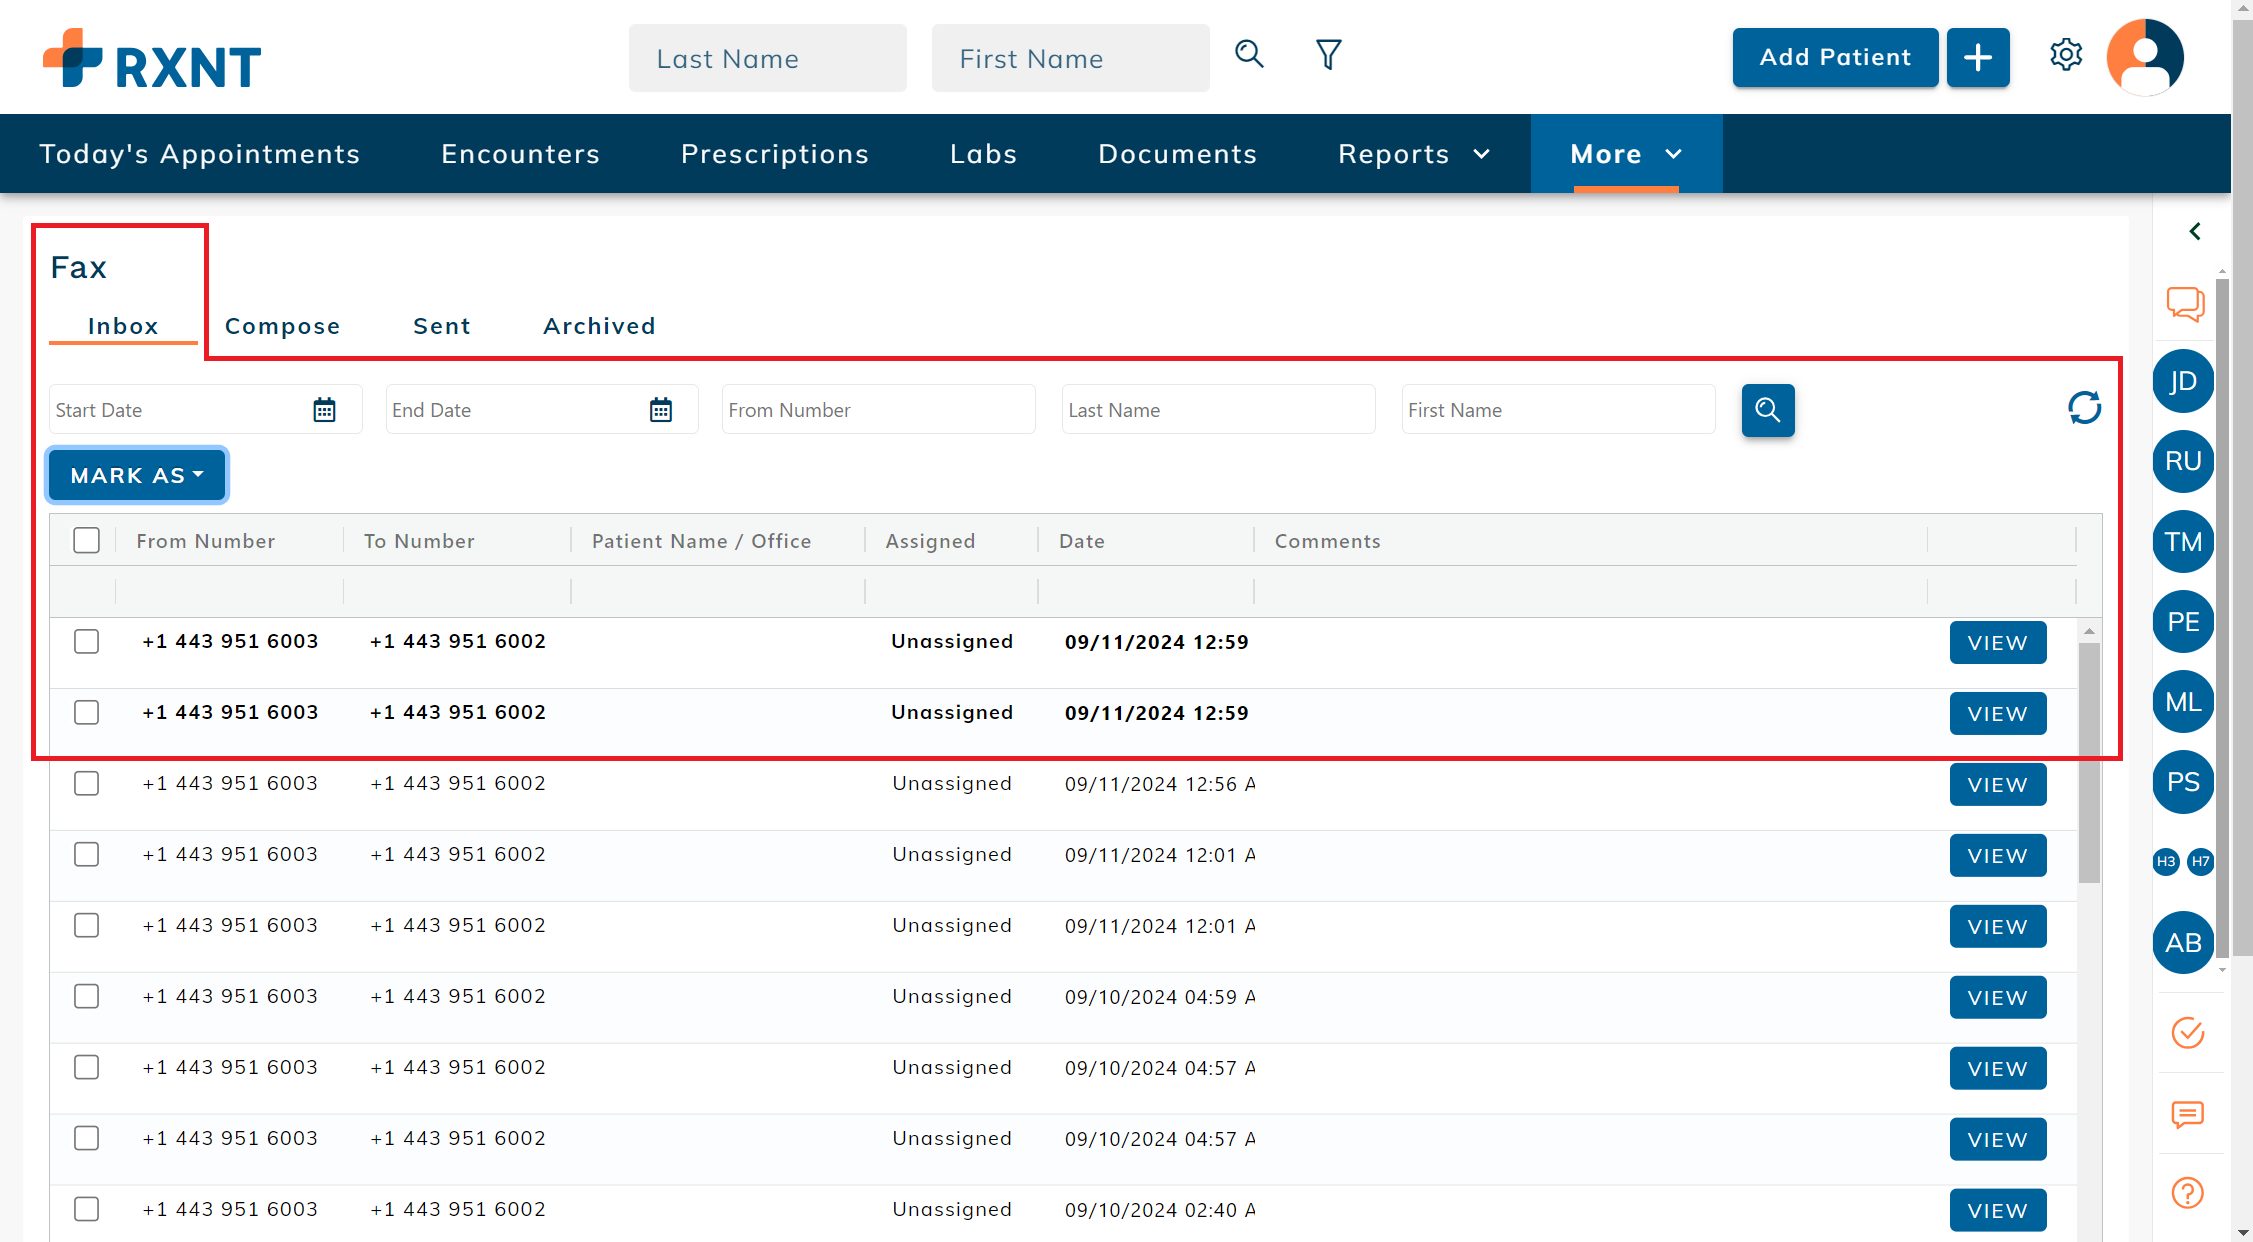Click VIEW for the first fax row
Viewport: 2253px width, 1242px height.
1997,642
